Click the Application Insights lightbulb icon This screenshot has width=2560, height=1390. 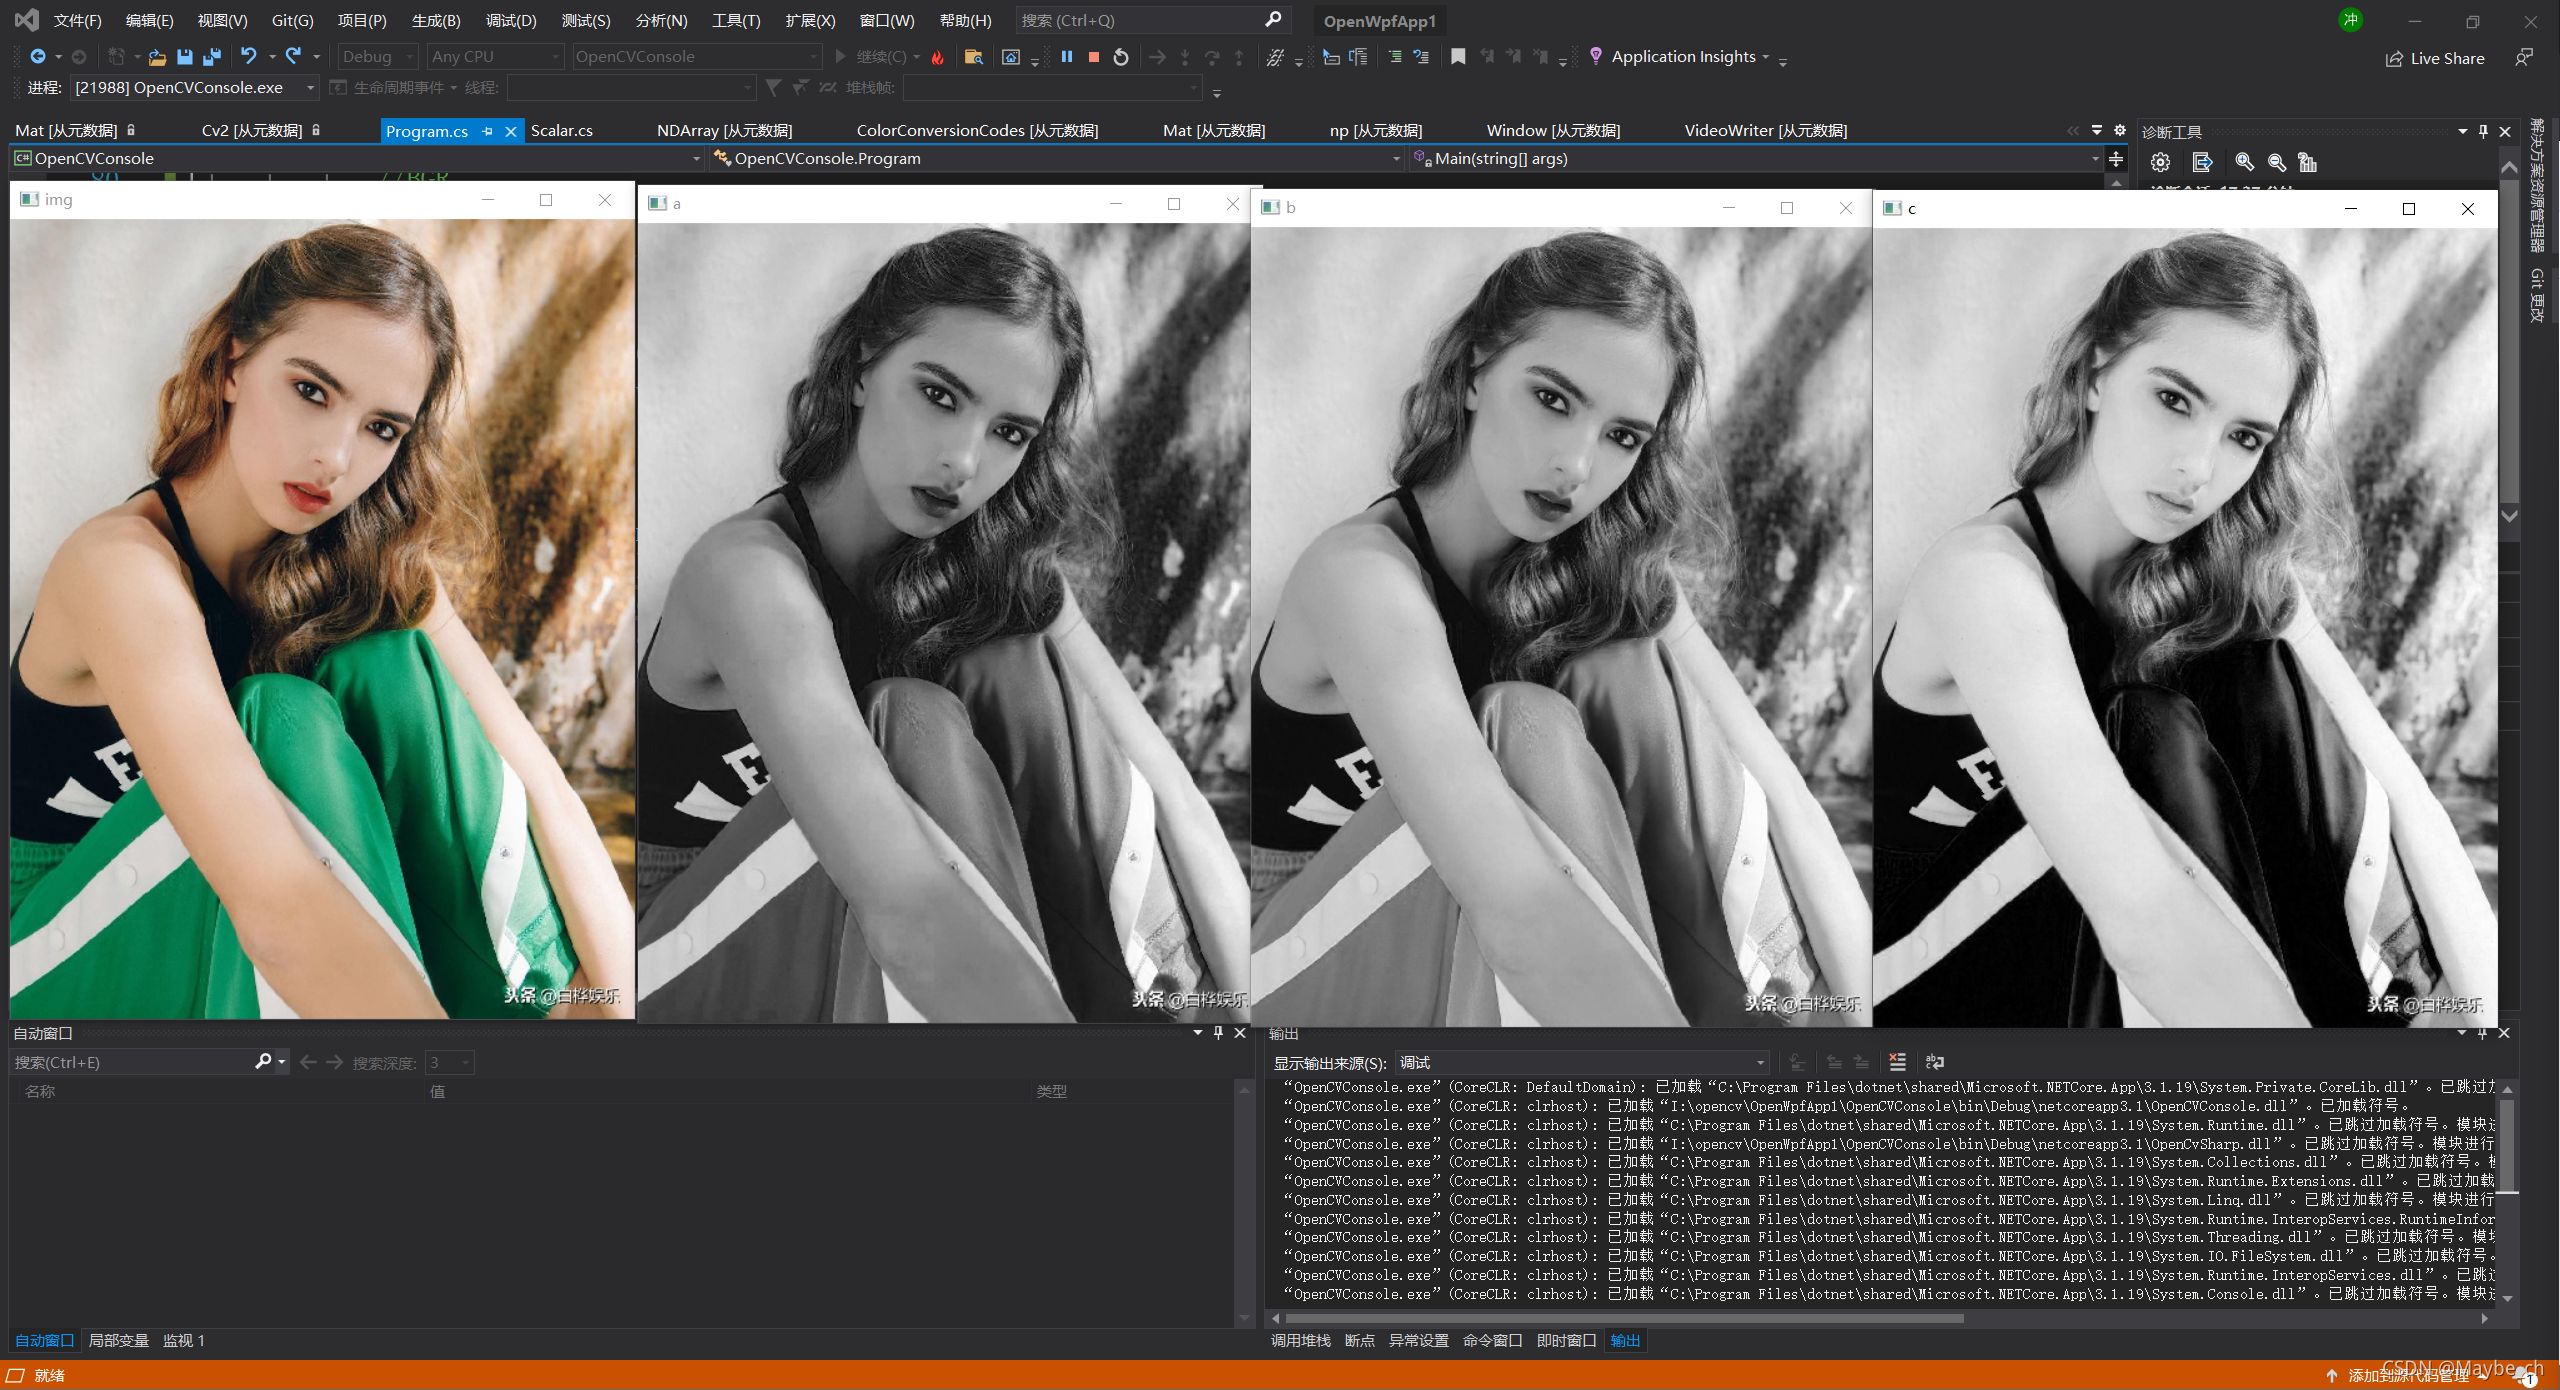(x=1596, y=57)
